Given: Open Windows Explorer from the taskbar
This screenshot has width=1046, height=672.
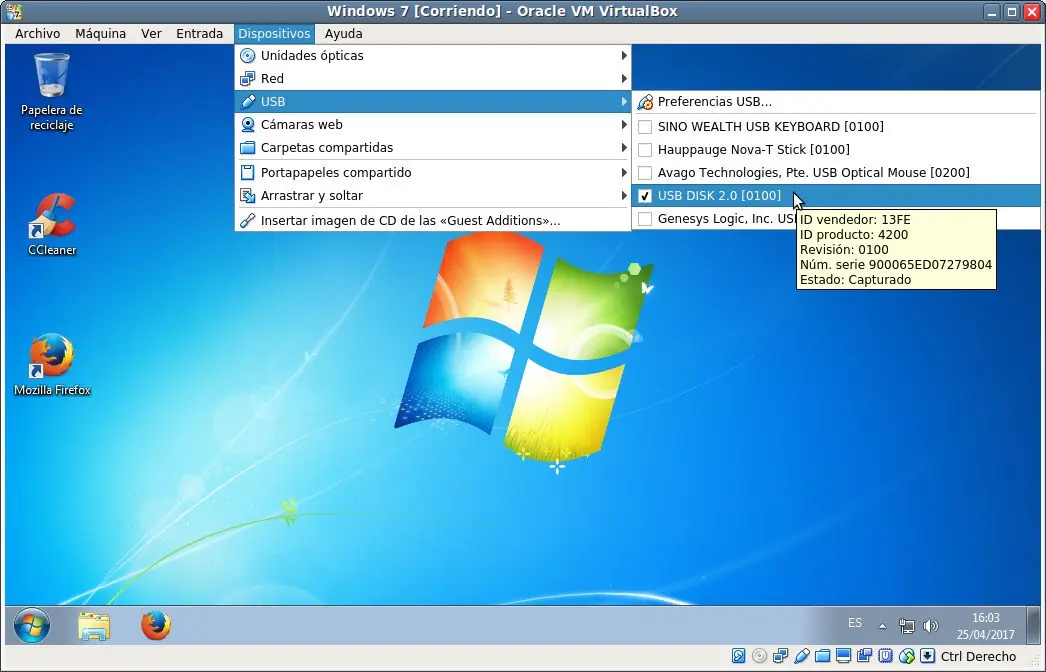Looking at the screenshot, I should click(94, 626).
